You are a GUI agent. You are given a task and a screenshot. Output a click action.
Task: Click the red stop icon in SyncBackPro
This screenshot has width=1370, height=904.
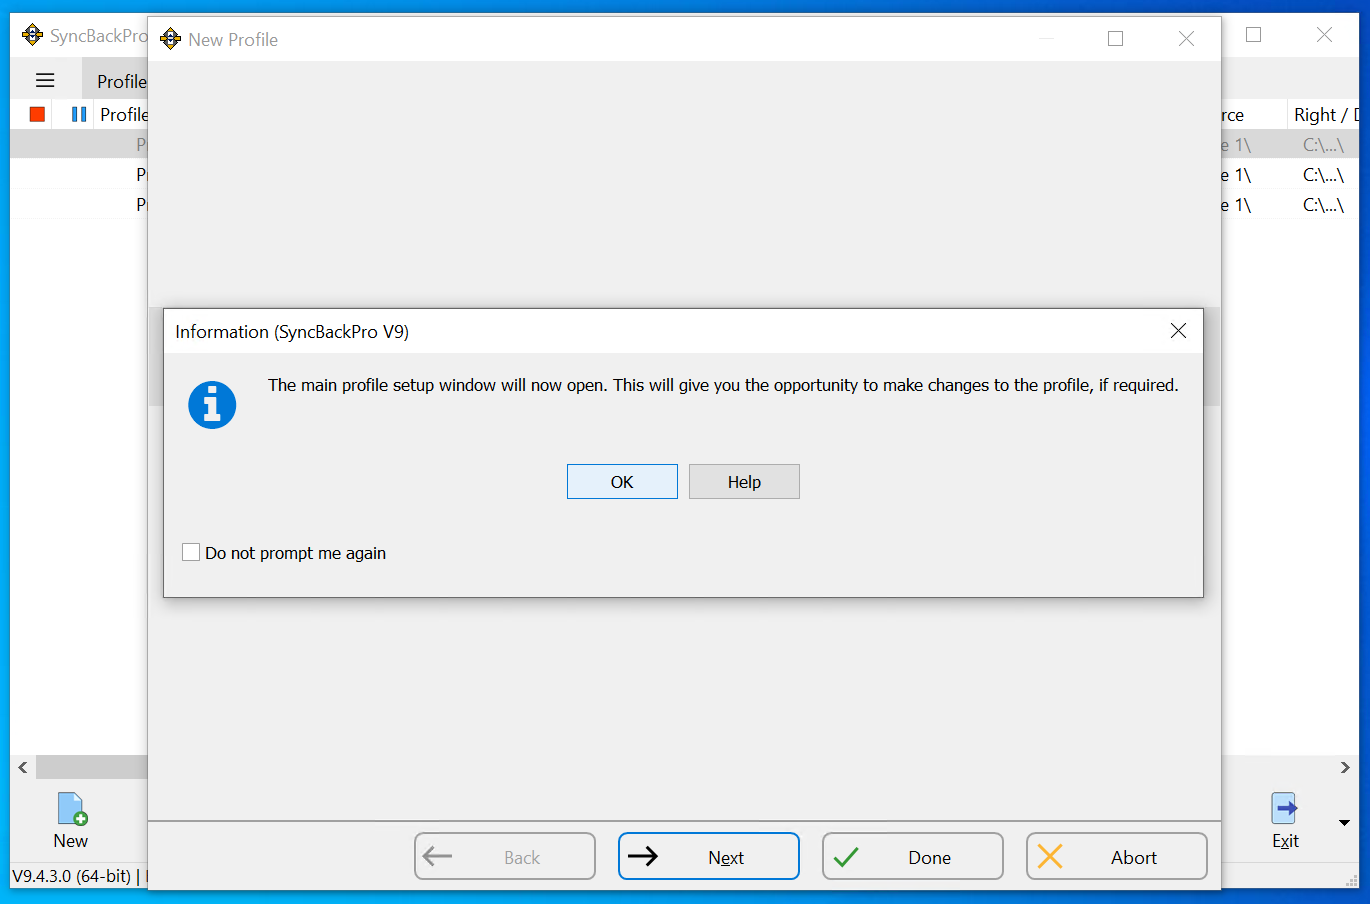tap(37, 114)
